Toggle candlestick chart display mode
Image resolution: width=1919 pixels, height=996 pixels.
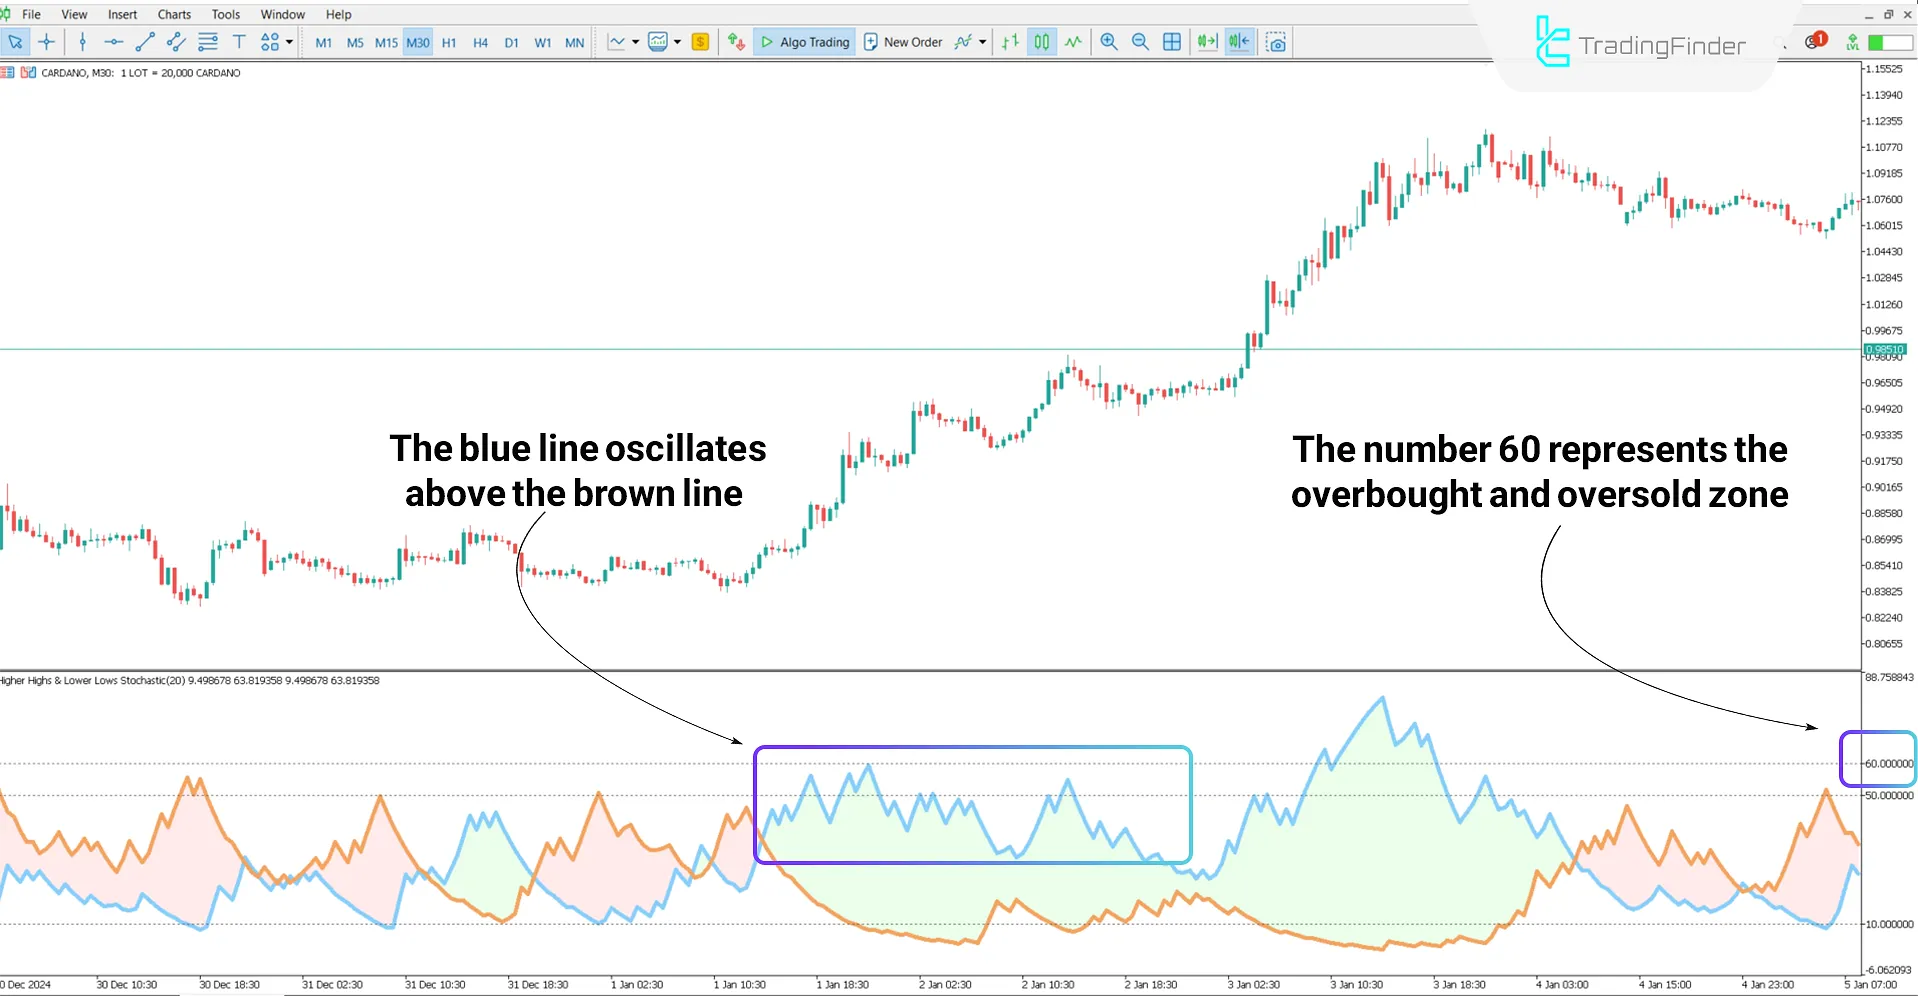(x=1041, y=42)
